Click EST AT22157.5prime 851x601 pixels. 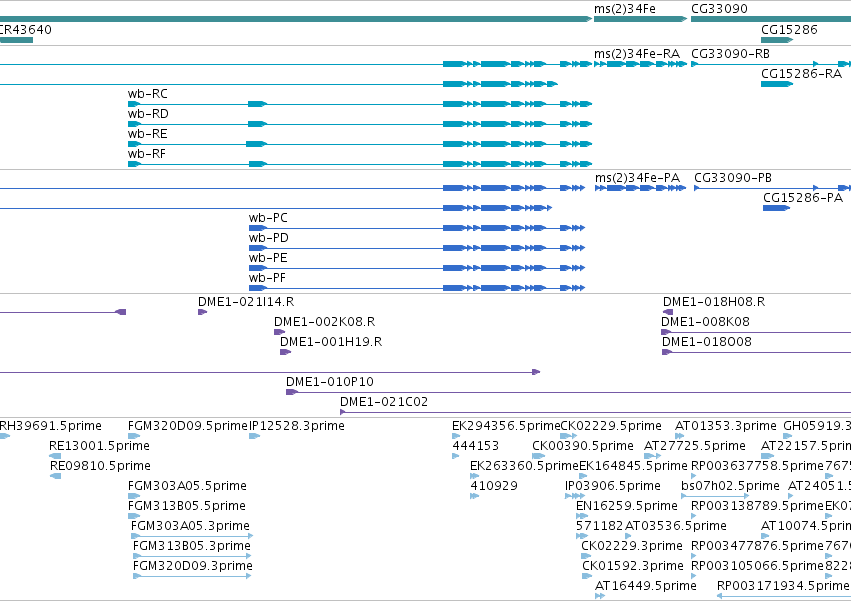[x=806, y=446]
